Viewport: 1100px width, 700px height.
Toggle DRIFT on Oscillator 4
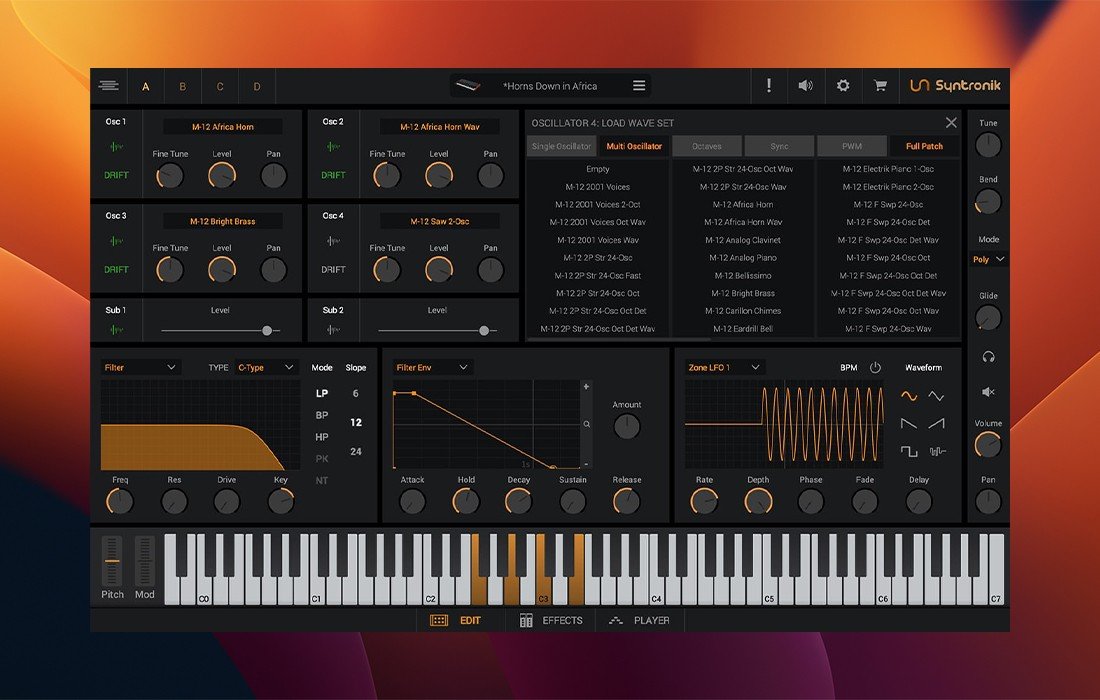[333, 269]
